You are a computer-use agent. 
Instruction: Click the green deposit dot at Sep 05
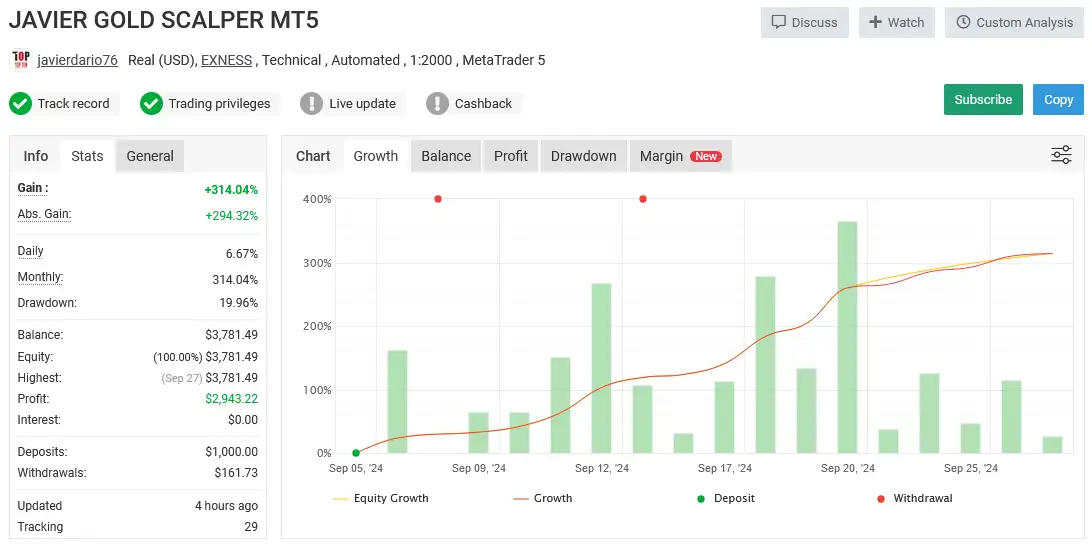(x=356, y=453)
